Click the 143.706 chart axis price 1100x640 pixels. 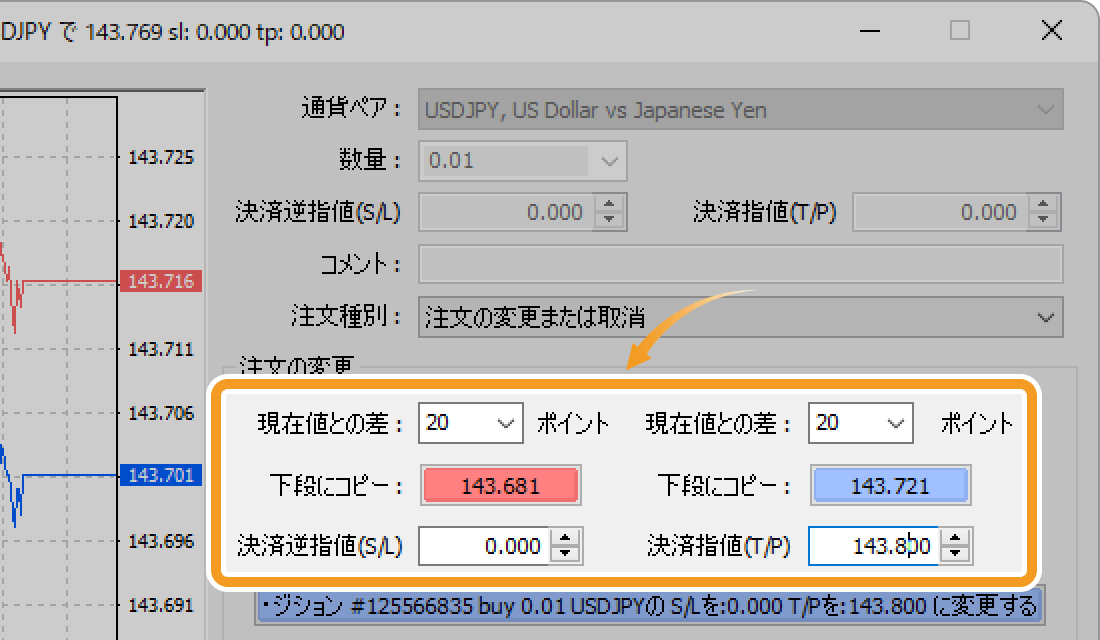point(161,413)
